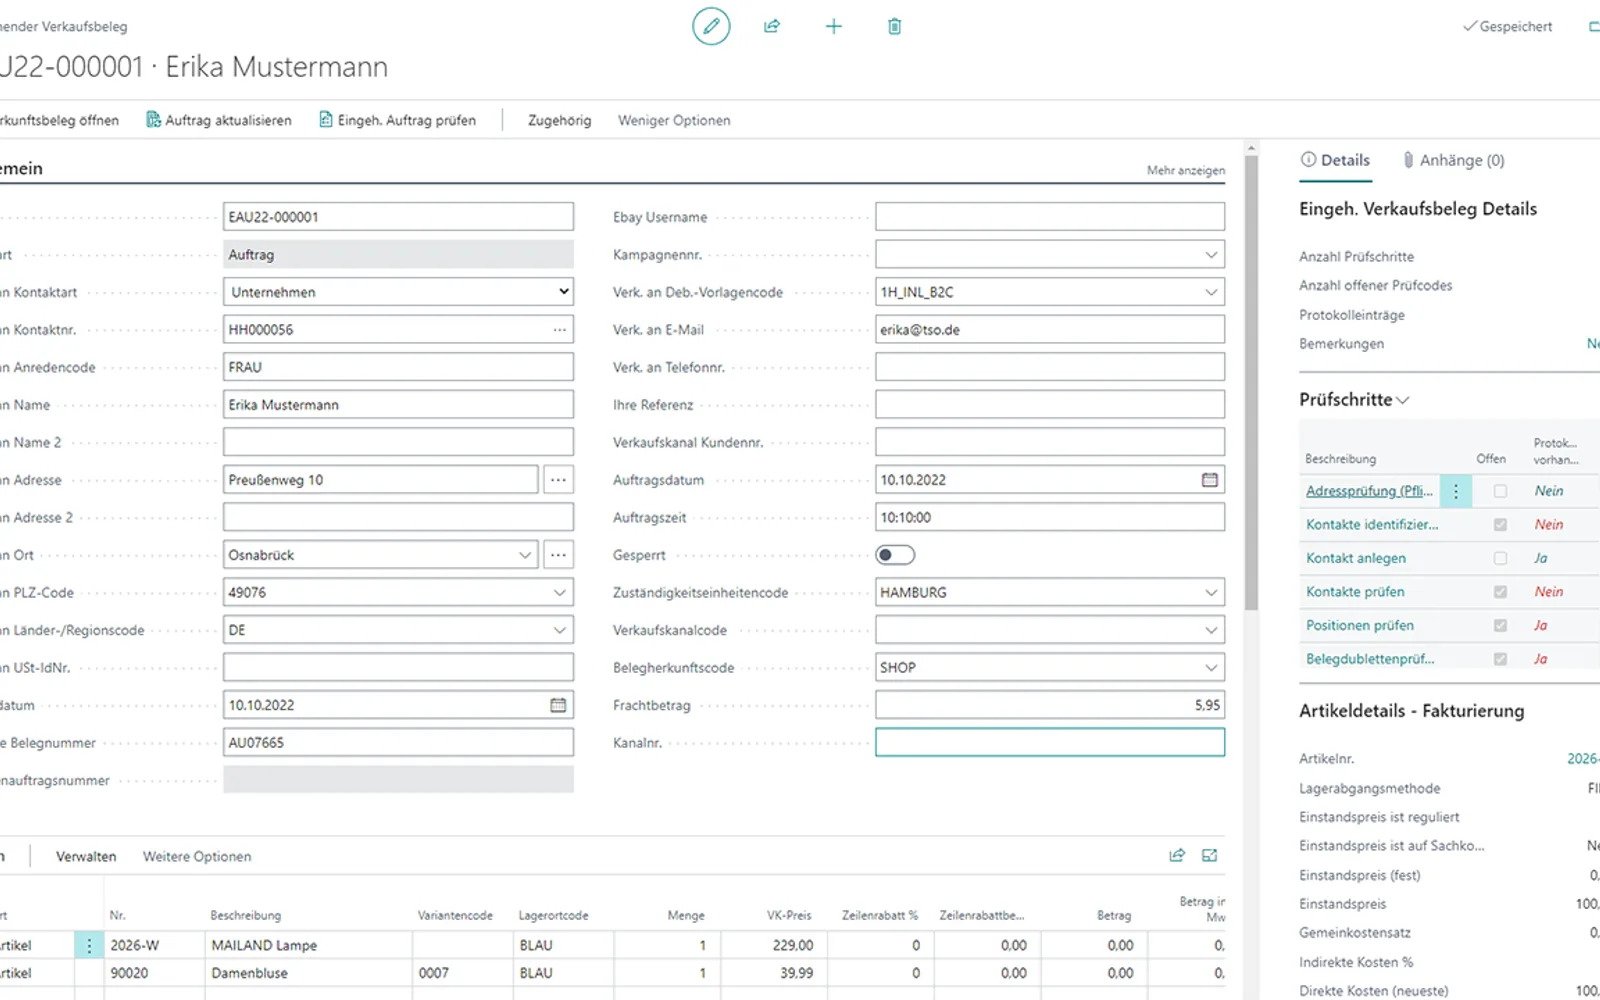The width and height of the screenshot is (1600, 1000).
Task: Open the 1H_INL_B2C Vorlagencode dropdown
Action: [x=1211, y=292]
